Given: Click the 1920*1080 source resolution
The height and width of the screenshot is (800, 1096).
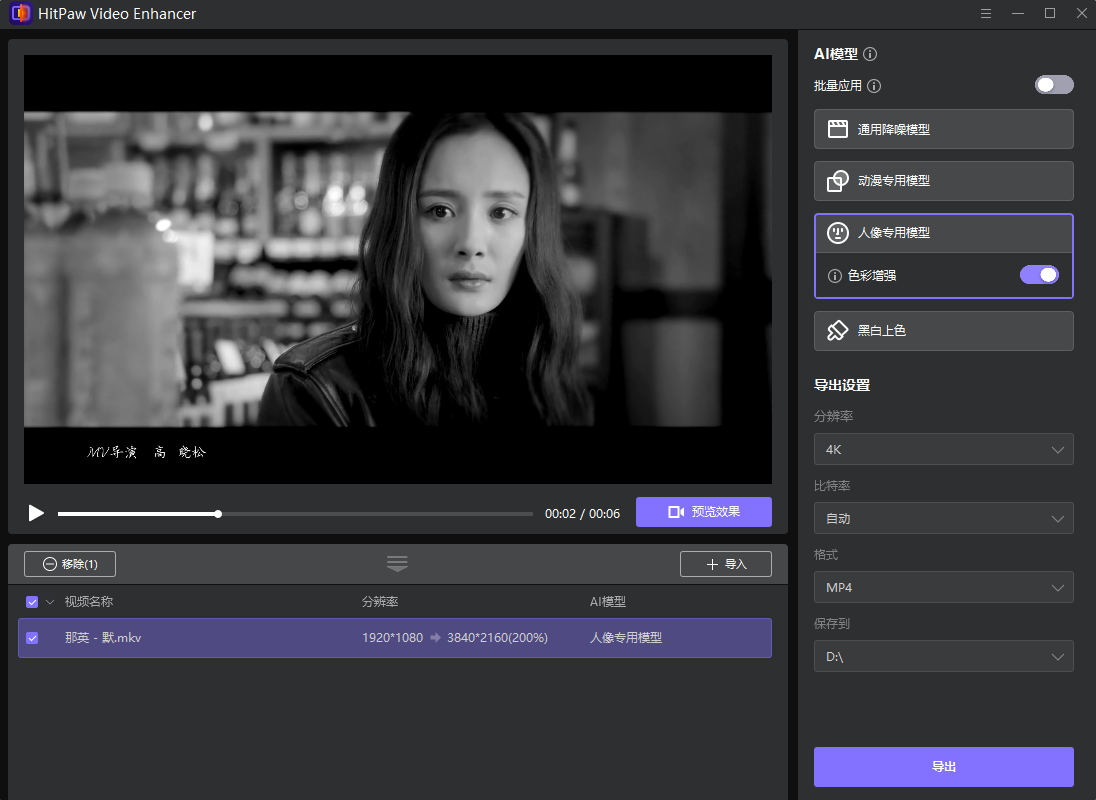Looking at the screenshot, I should point(392,638).
